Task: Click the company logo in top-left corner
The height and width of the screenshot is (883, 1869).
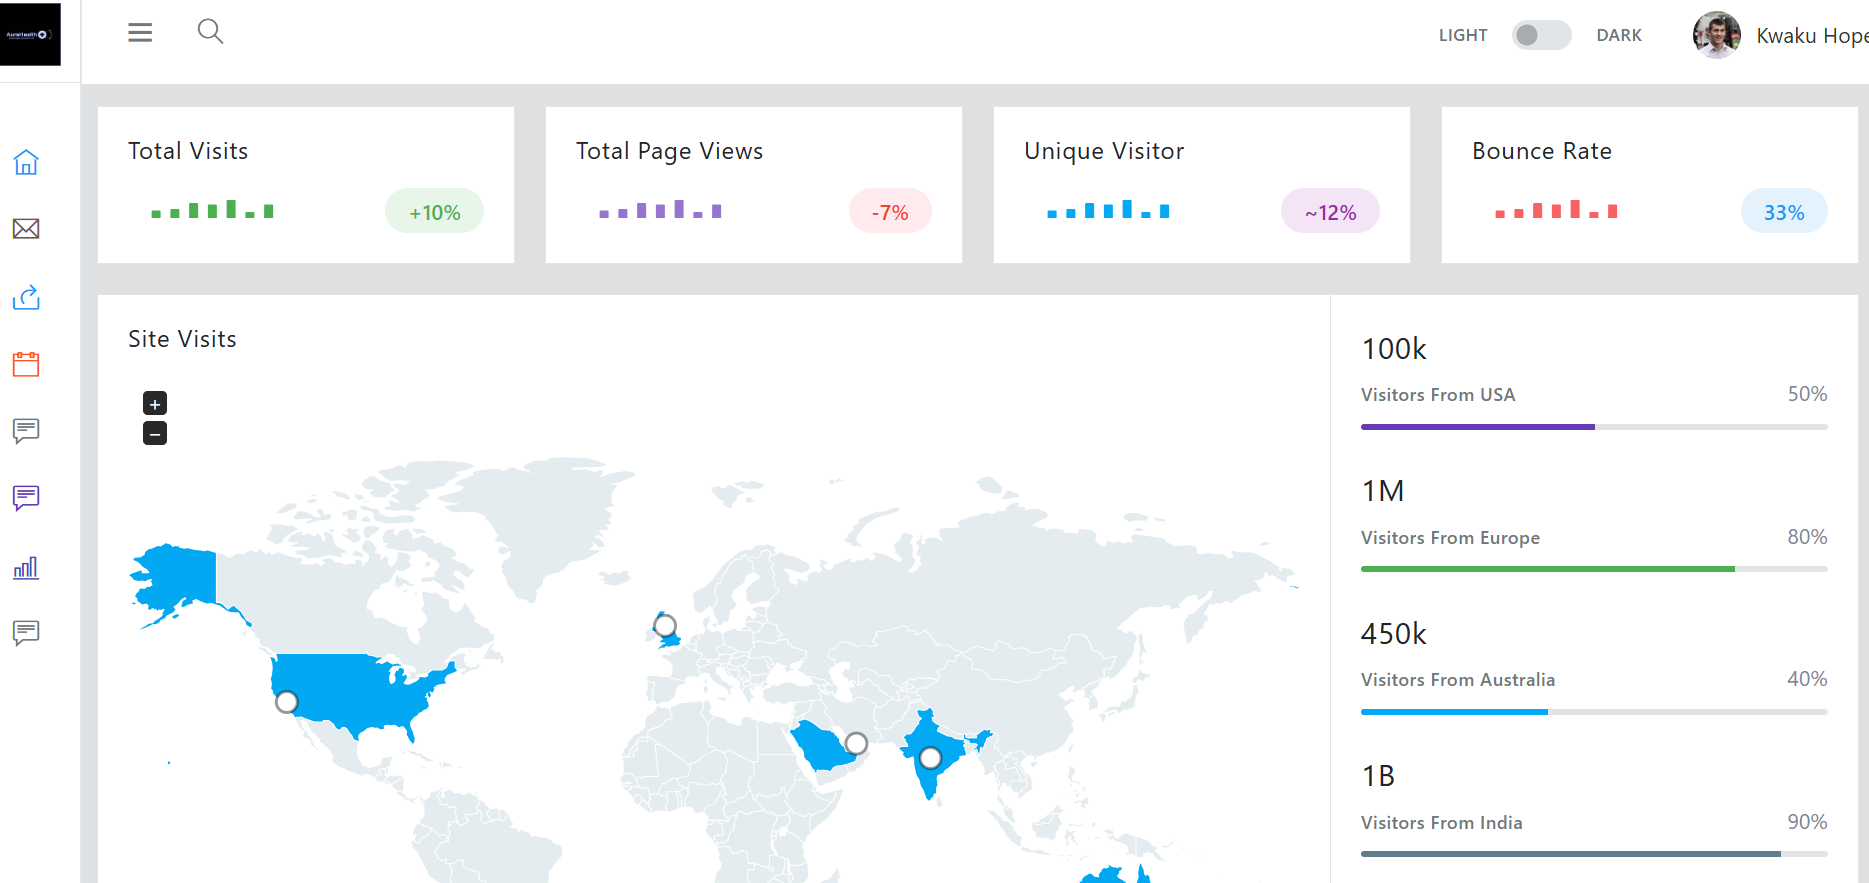Action: pos(30,35)
